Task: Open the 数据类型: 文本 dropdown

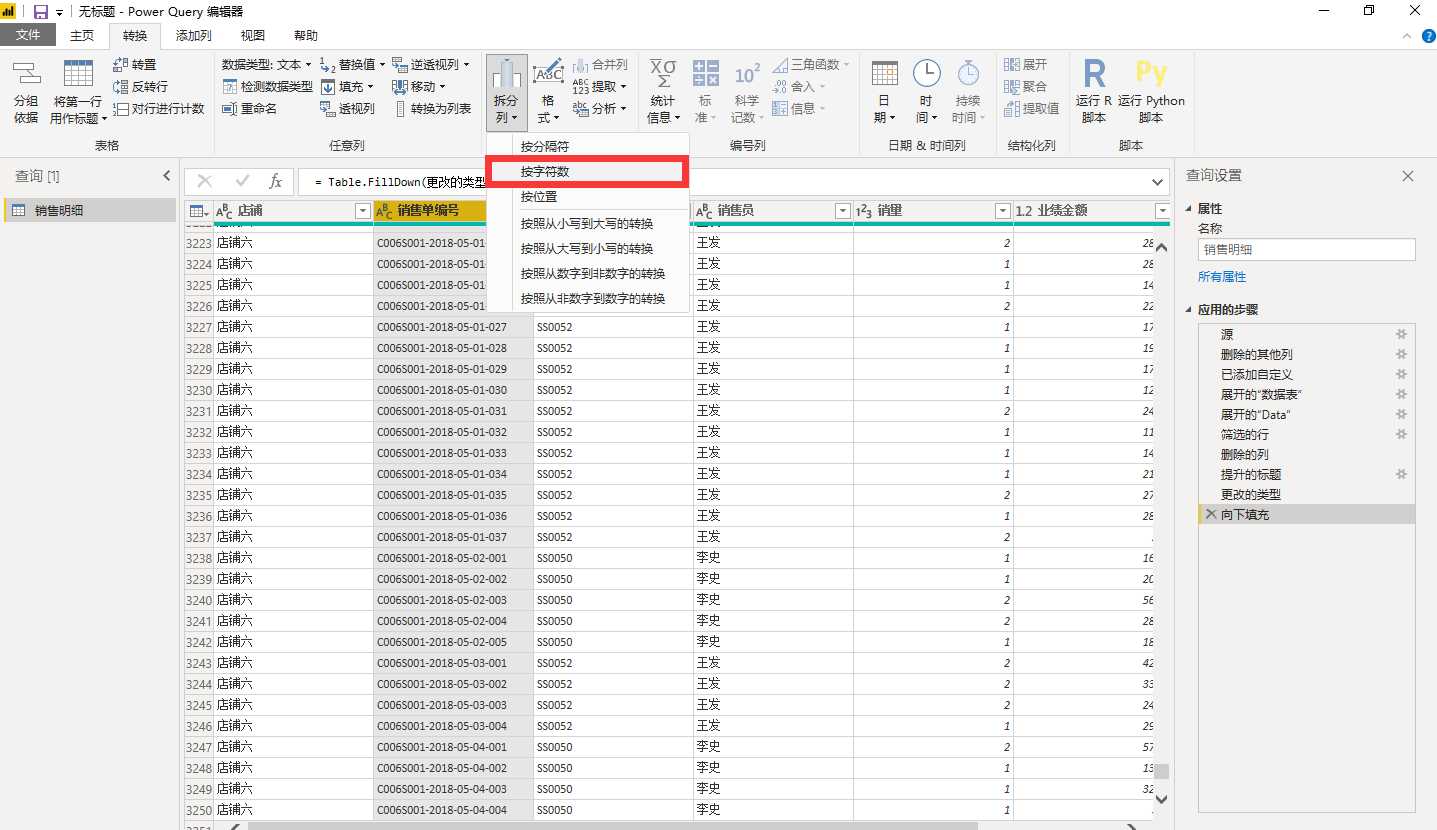Action: click(x=266, y=64)
